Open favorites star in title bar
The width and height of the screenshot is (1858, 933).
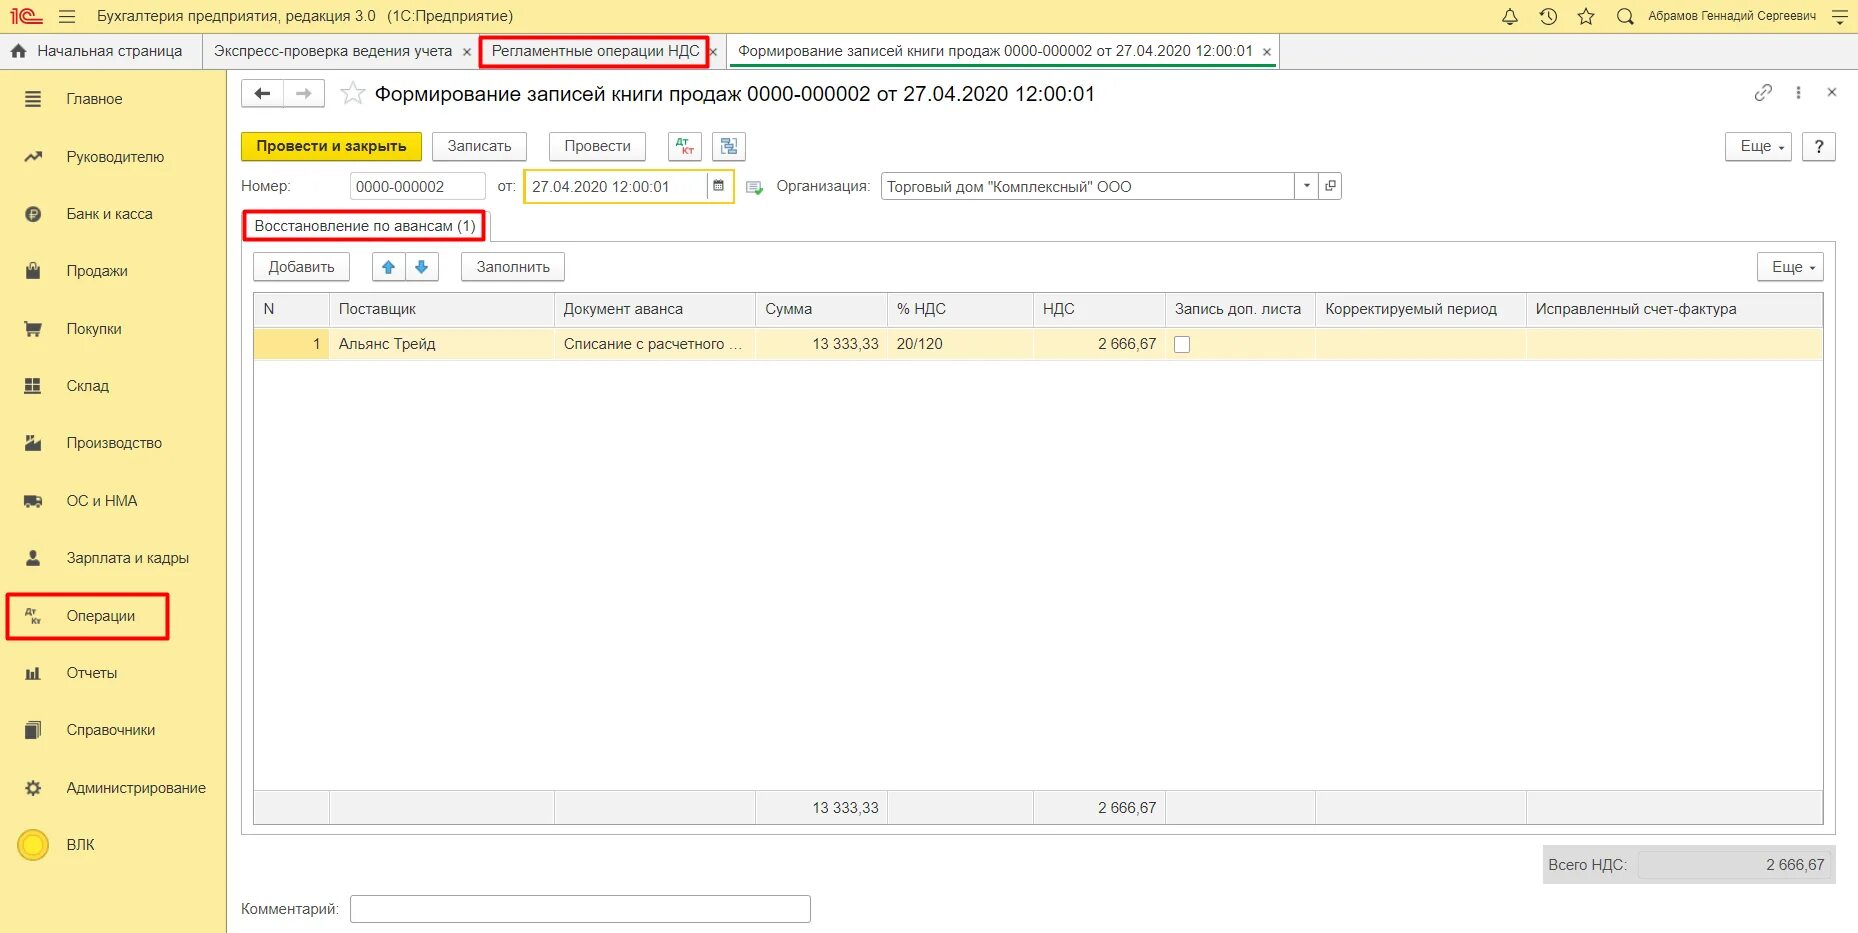coord(1586,16)
